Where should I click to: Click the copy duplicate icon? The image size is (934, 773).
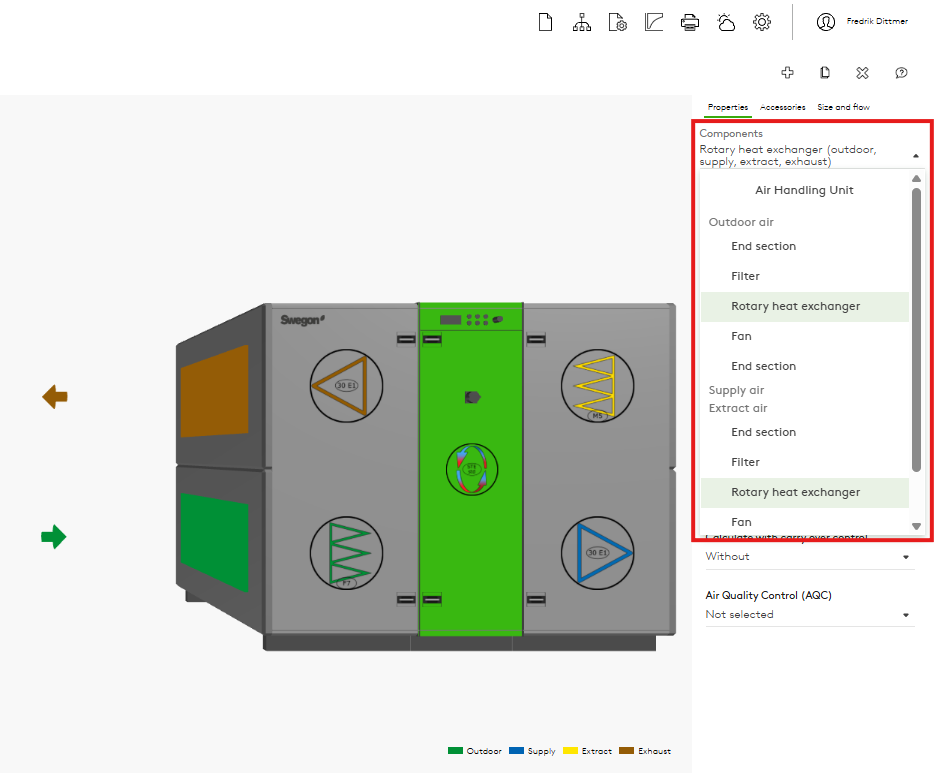click(825, 72)
